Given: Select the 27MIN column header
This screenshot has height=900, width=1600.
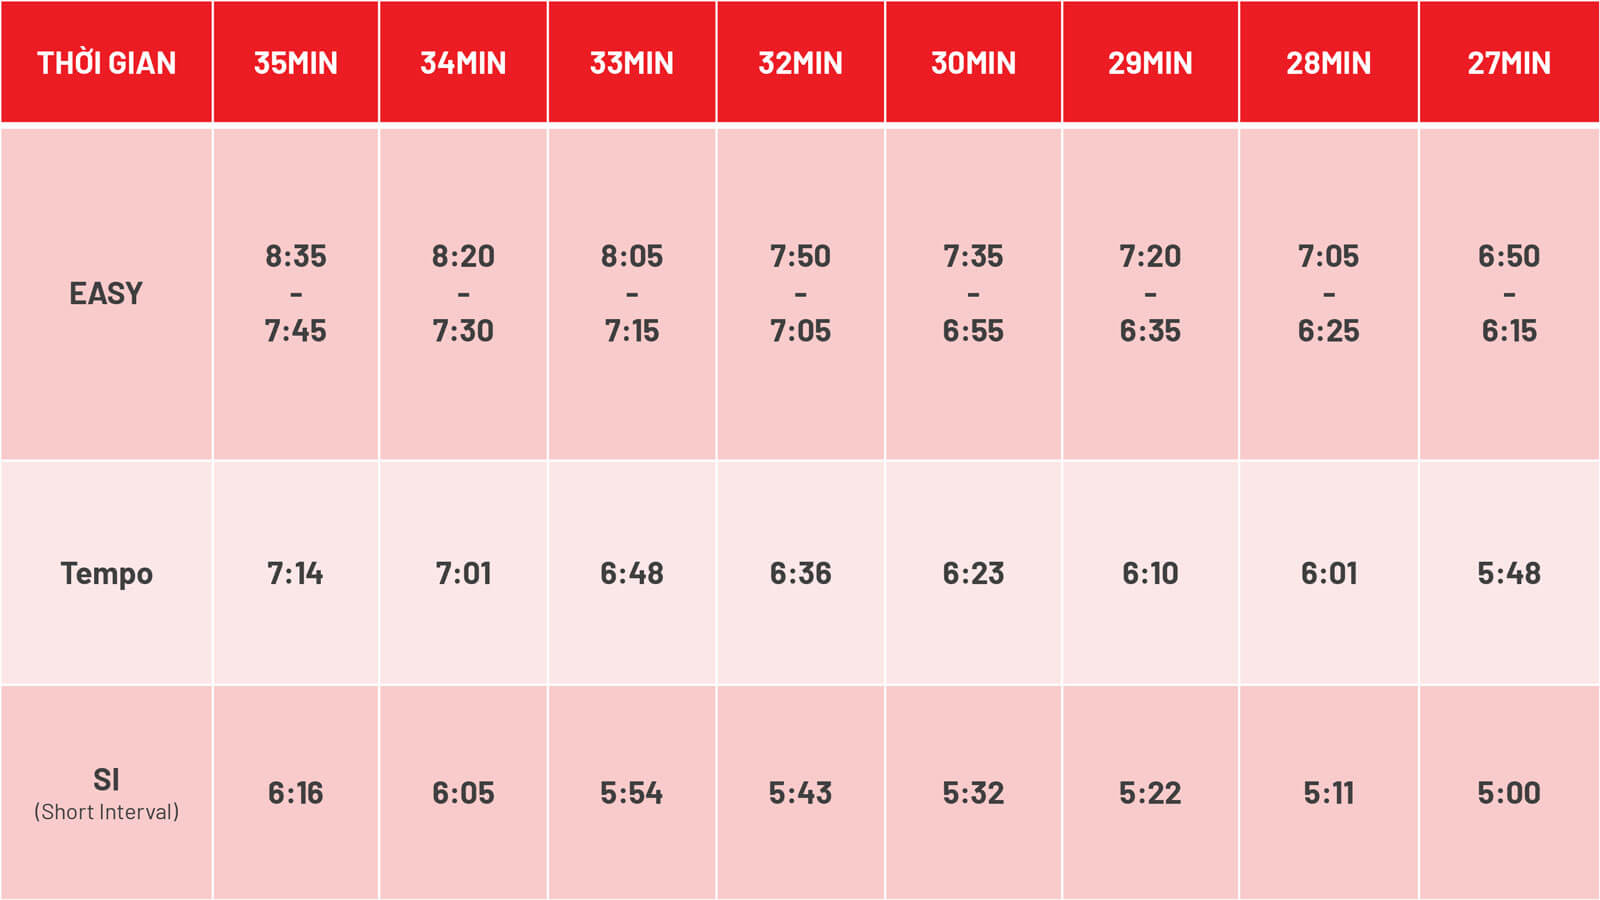Looking at the screenshot, I should click(x=1509, y=62).
